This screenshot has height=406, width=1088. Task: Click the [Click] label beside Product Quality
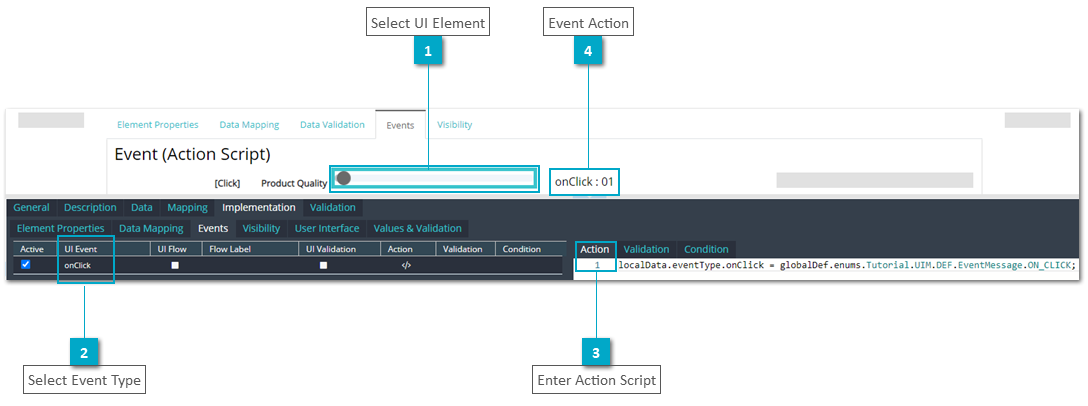click(x=227, y=183)
